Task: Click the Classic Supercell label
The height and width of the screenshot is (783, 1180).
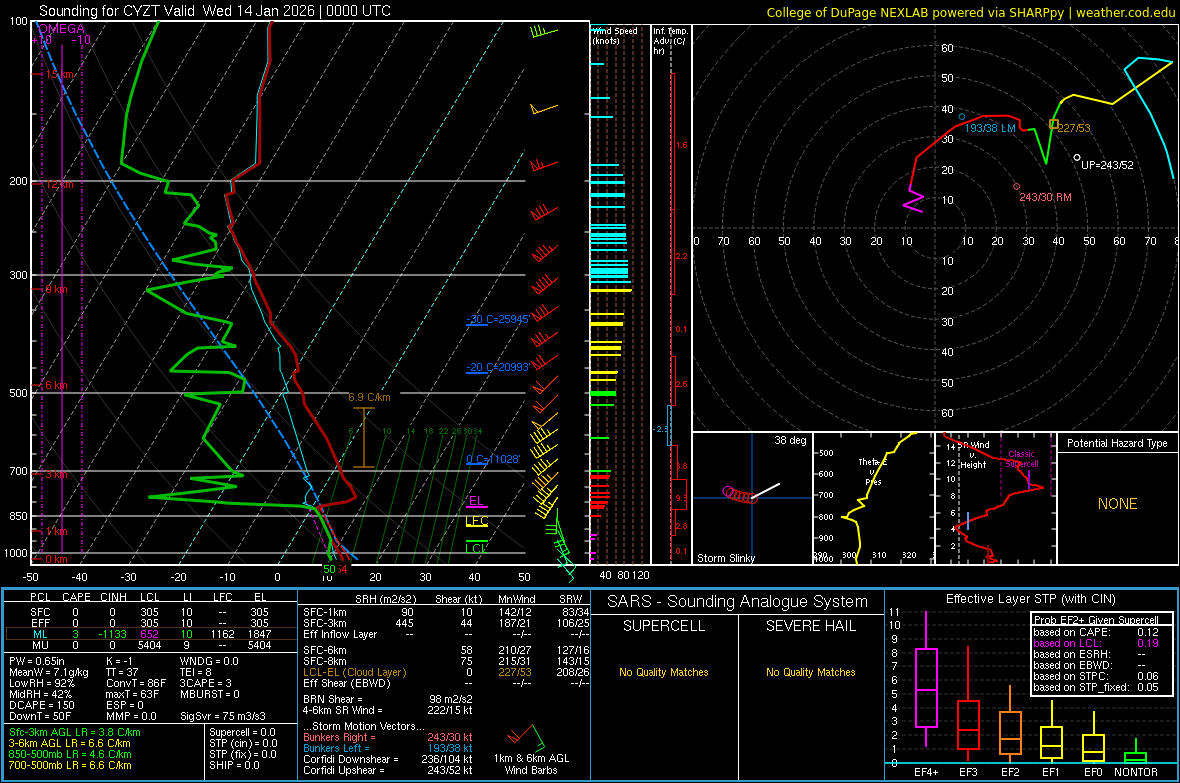Action: tap(1021, 459)
